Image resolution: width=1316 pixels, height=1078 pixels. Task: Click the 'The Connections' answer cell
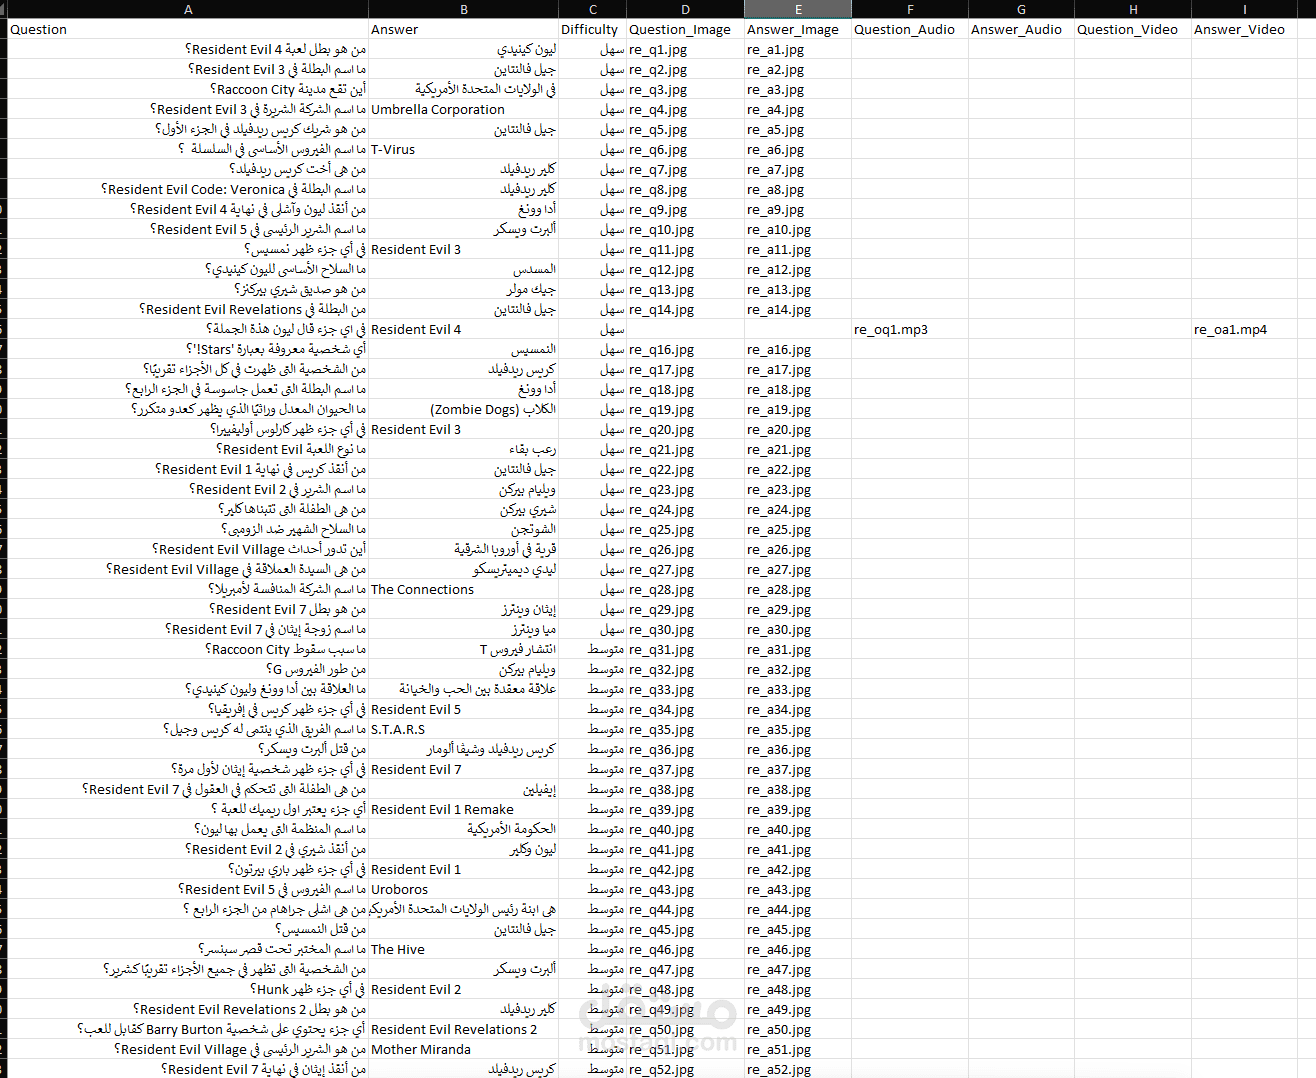(463, 589)
